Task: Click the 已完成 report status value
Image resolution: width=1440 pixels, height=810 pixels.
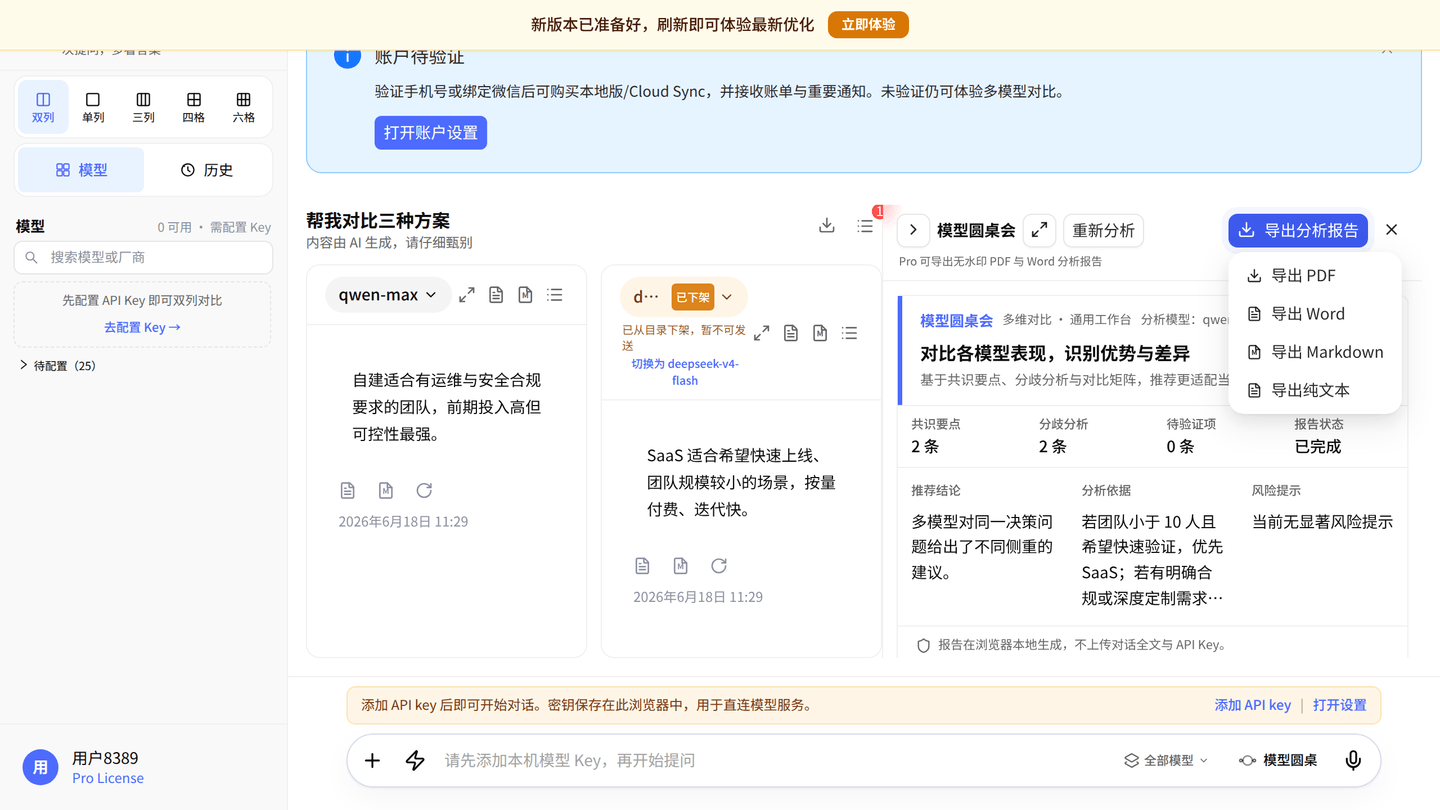Action: pos(1318,446)
